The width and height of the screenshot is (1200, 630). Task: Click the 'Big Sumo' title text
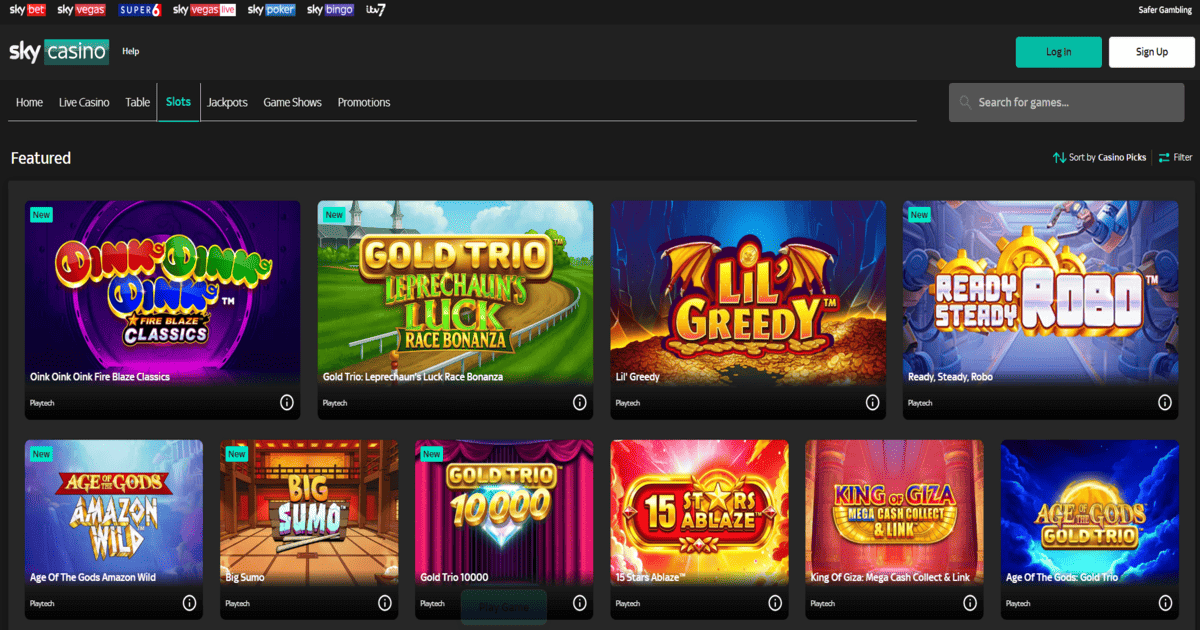(x=245, y=577)
